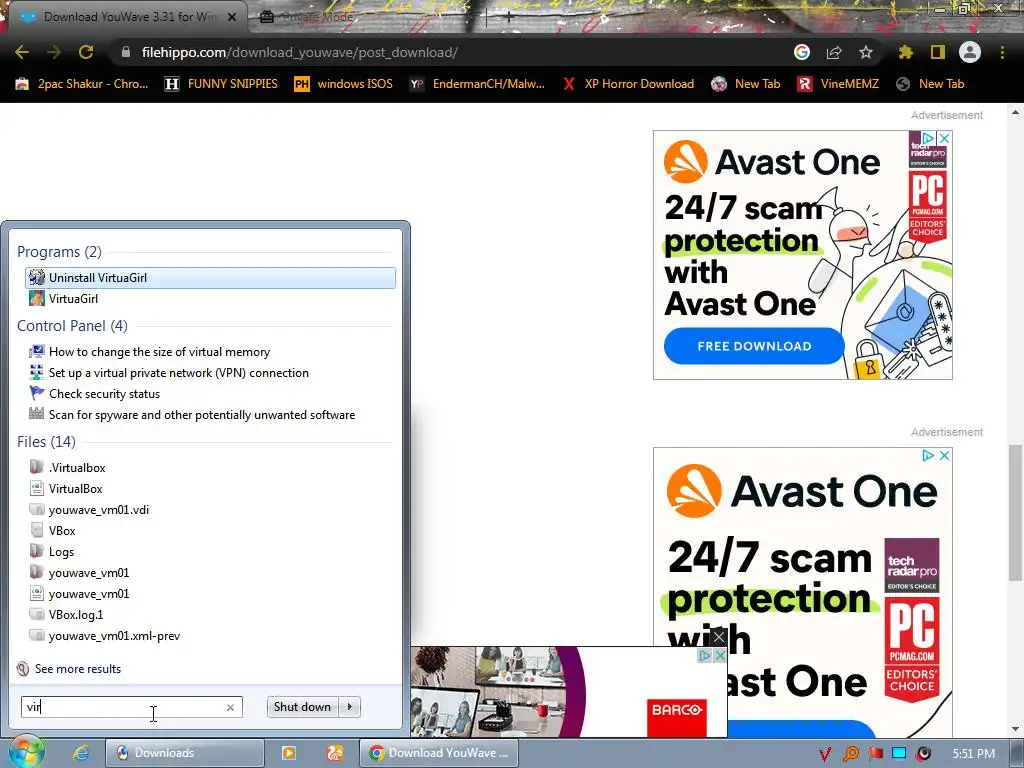Open Scan for spyware item
The width and height of the screenshot is (1024, 768).
pyautogui.click(x=210, y=414)
